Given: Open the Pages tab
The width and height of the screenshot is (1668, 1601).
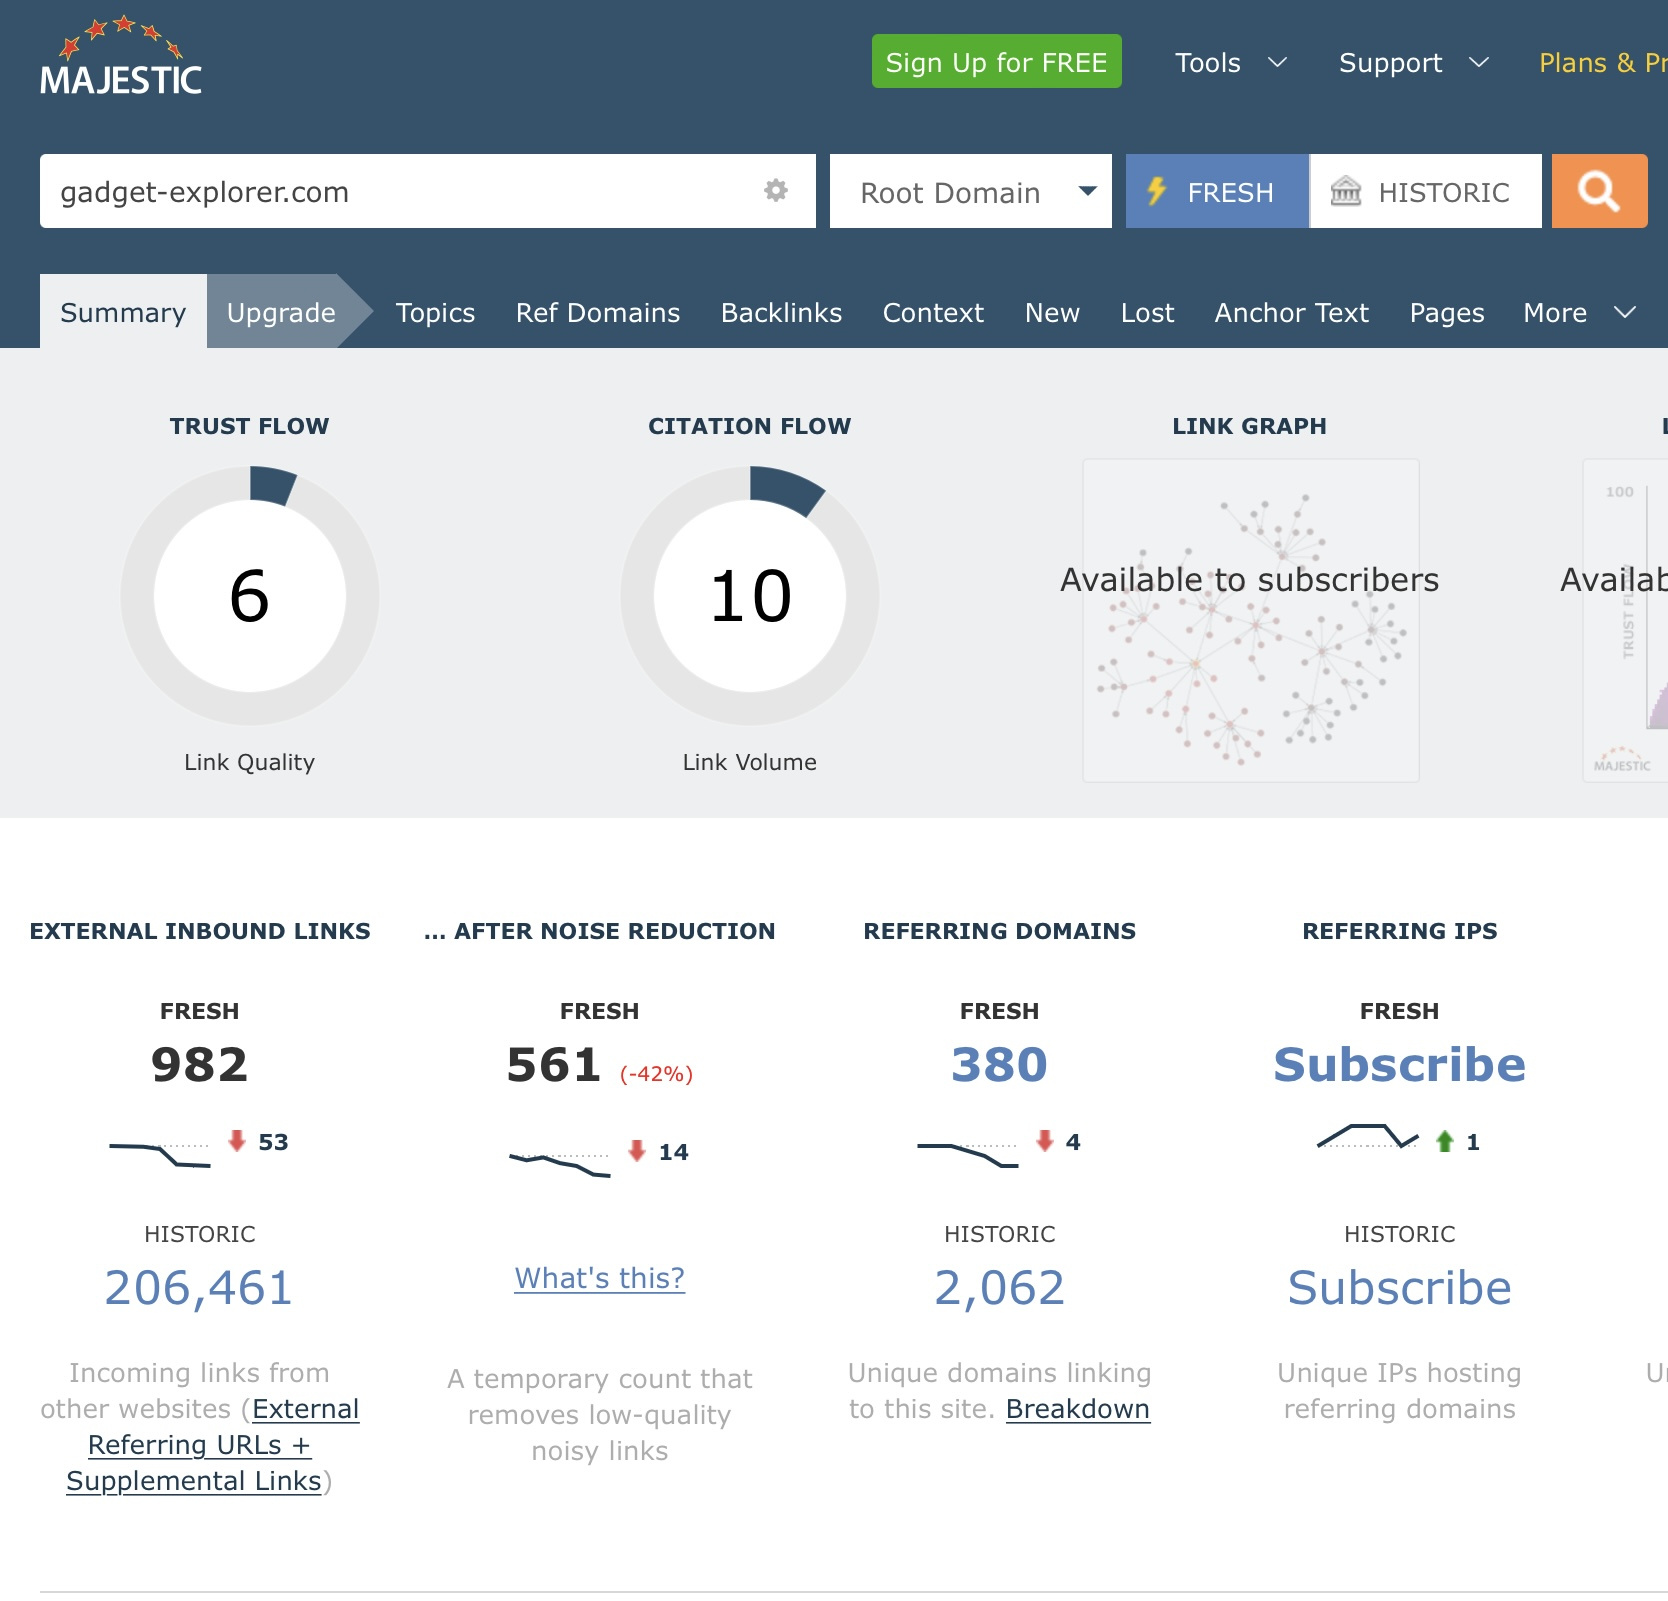Looking at the screenshot, I should tap(1446, 313).
